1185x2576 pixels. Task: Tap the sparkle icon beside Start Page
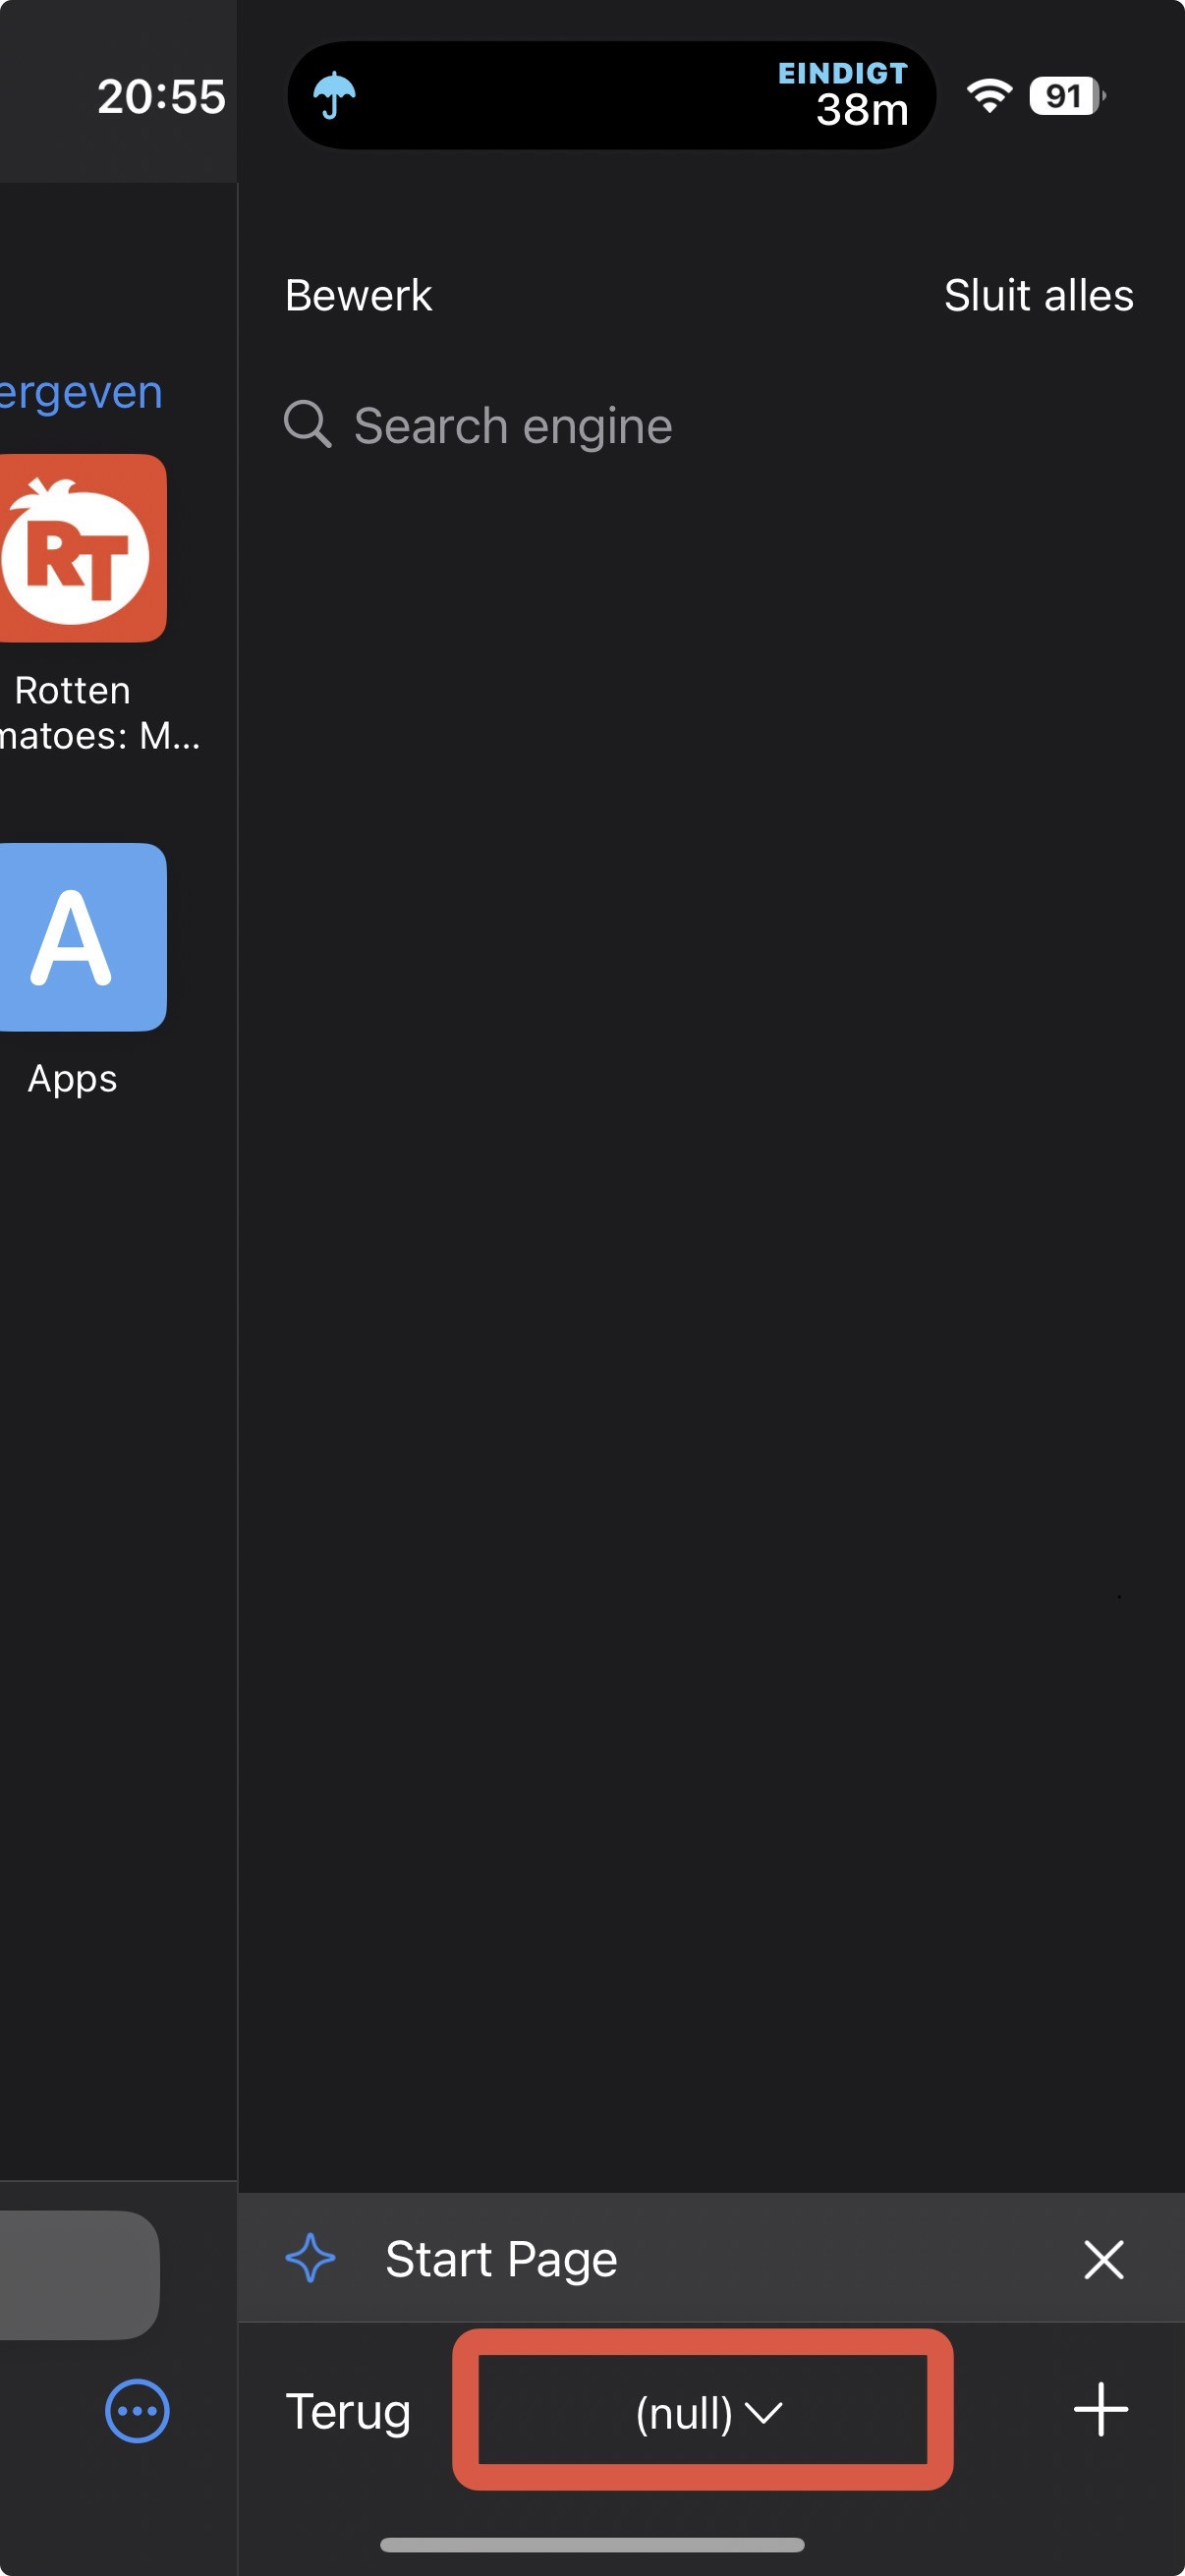tap(310, 2259)
